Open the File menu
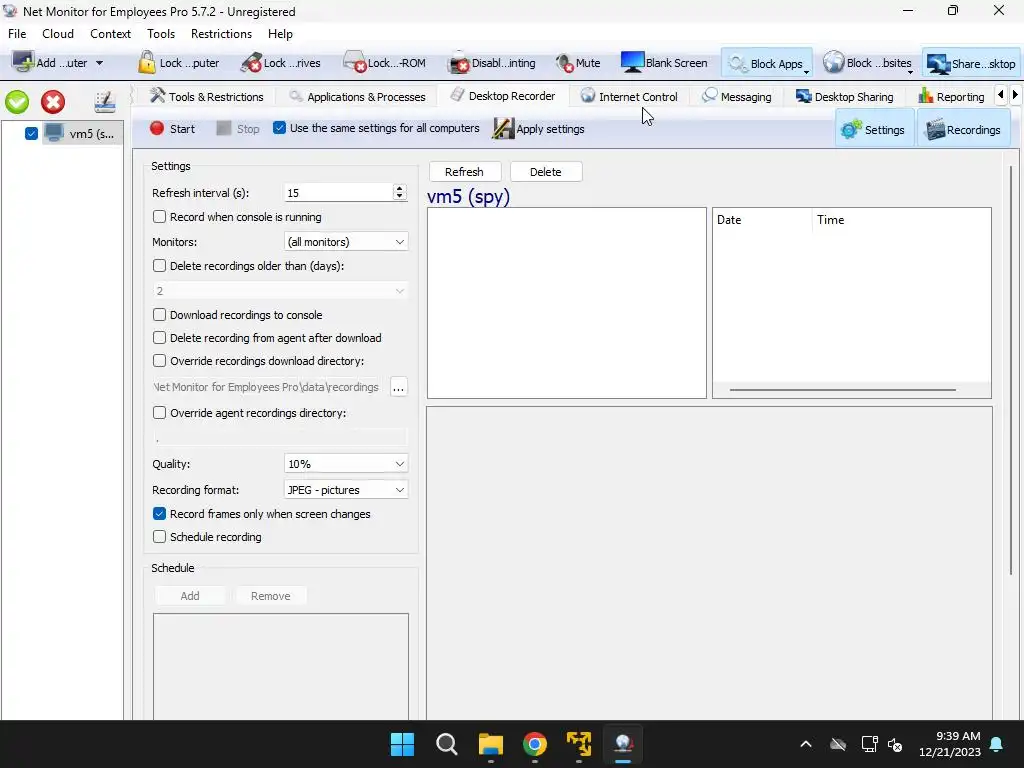 (17, 34)
